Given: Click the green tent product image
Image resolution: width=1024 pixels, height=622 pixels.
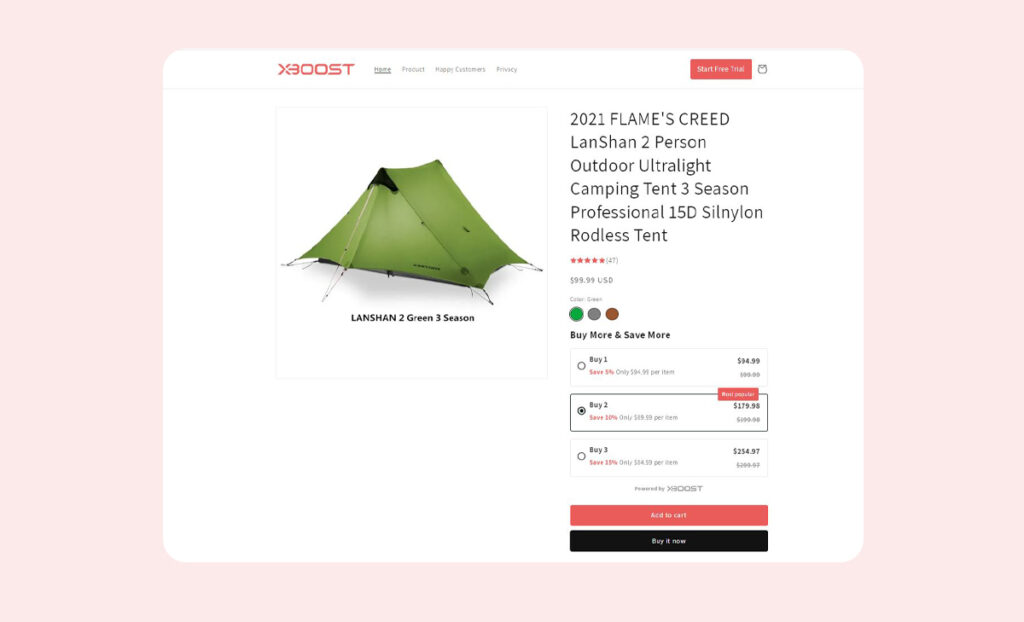Looking at the screenshot, I should pyautogui.click(x=412, y=243).
